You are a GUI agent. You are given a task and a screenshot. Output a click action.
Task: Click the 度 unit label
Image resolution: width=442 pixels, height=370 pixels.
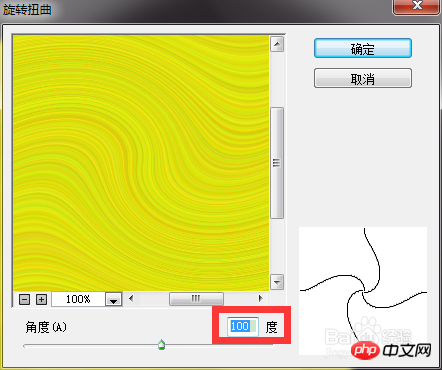tap(271, 327)
